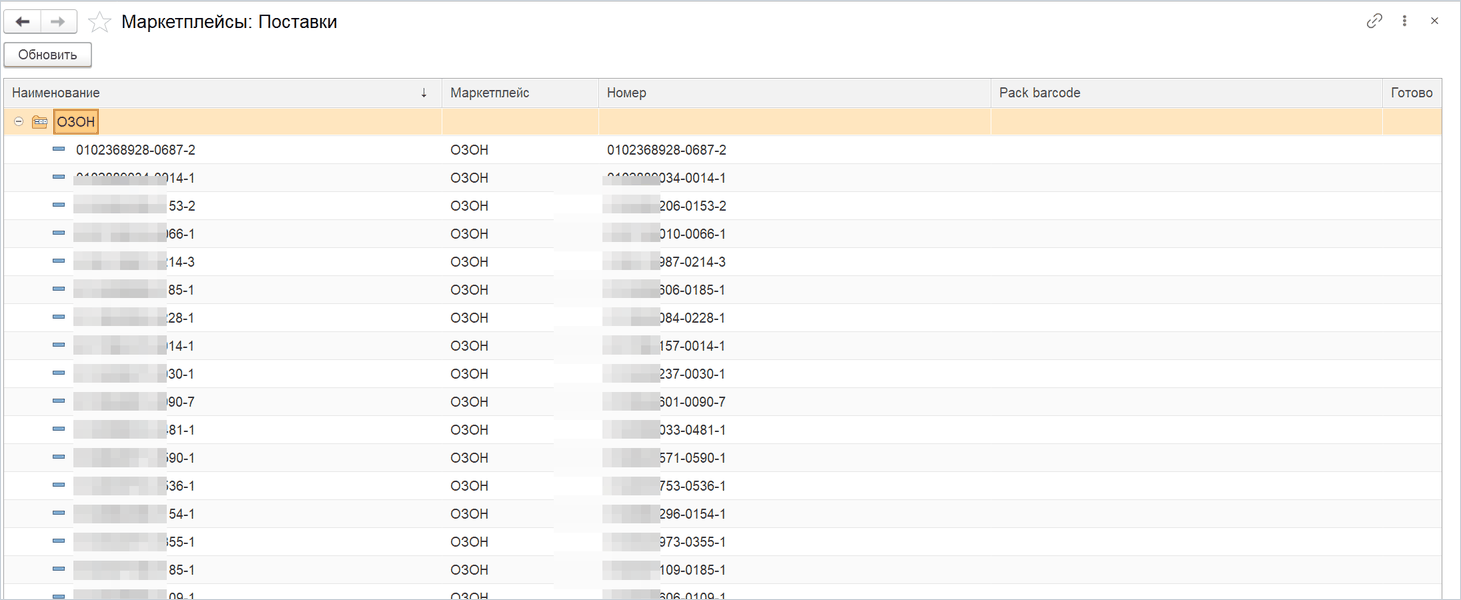Go forward using the right arrow button
This screenshot has height=600, width=1461.
[59, 22]
